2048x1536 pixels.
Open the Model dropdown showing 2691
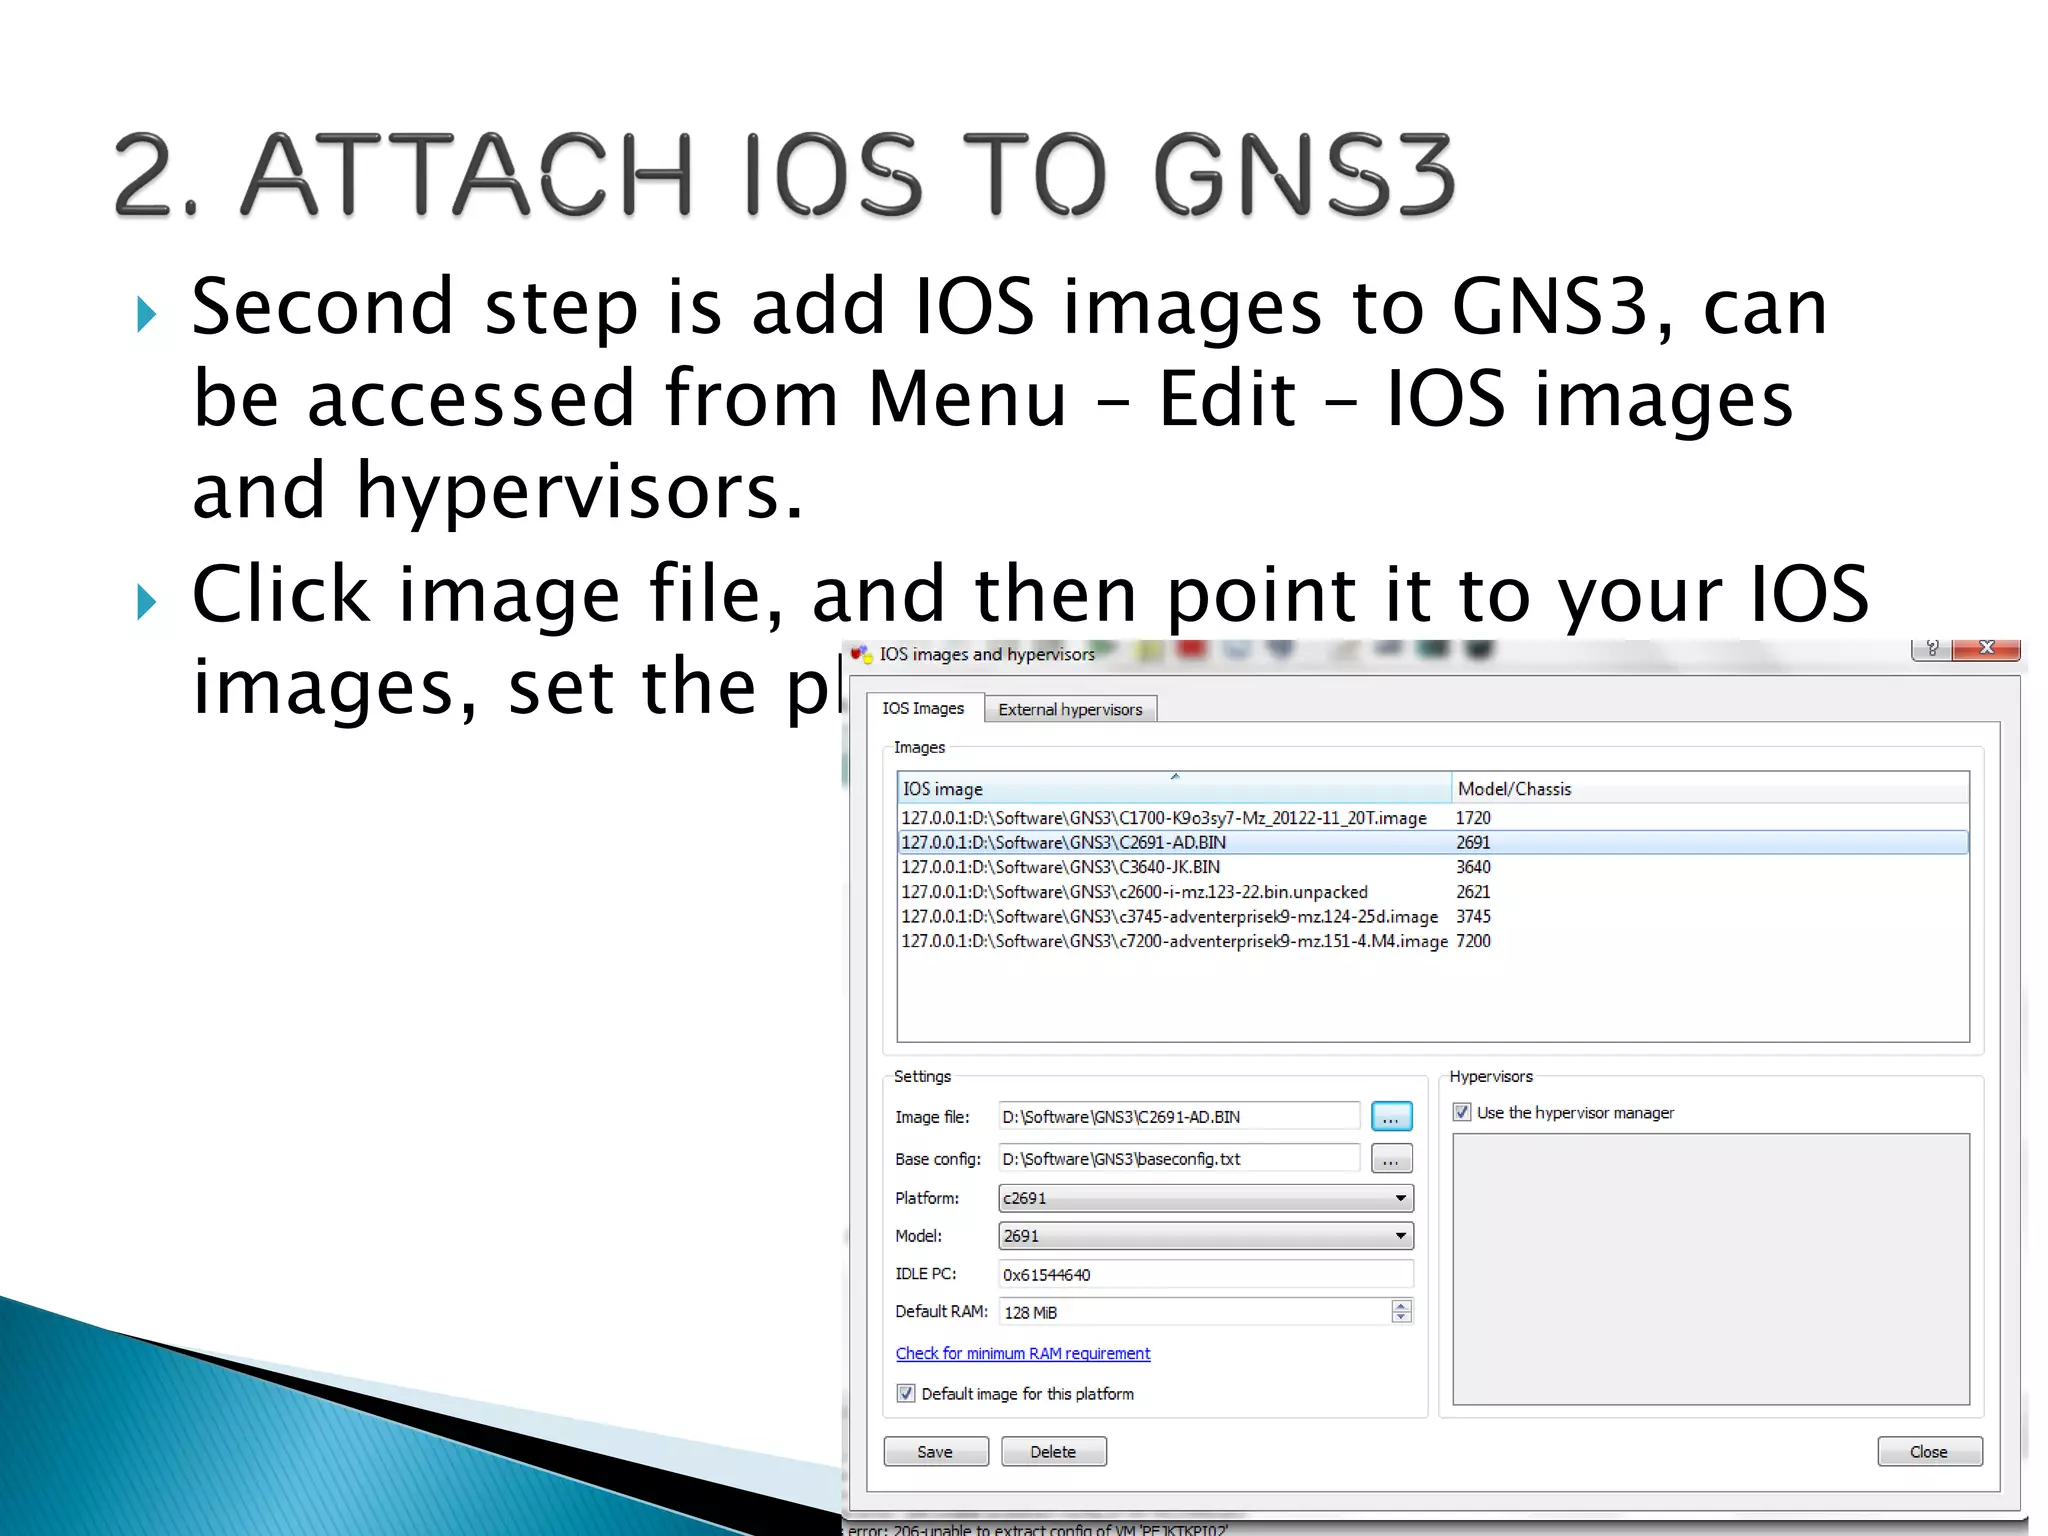click(1205, 1236)
